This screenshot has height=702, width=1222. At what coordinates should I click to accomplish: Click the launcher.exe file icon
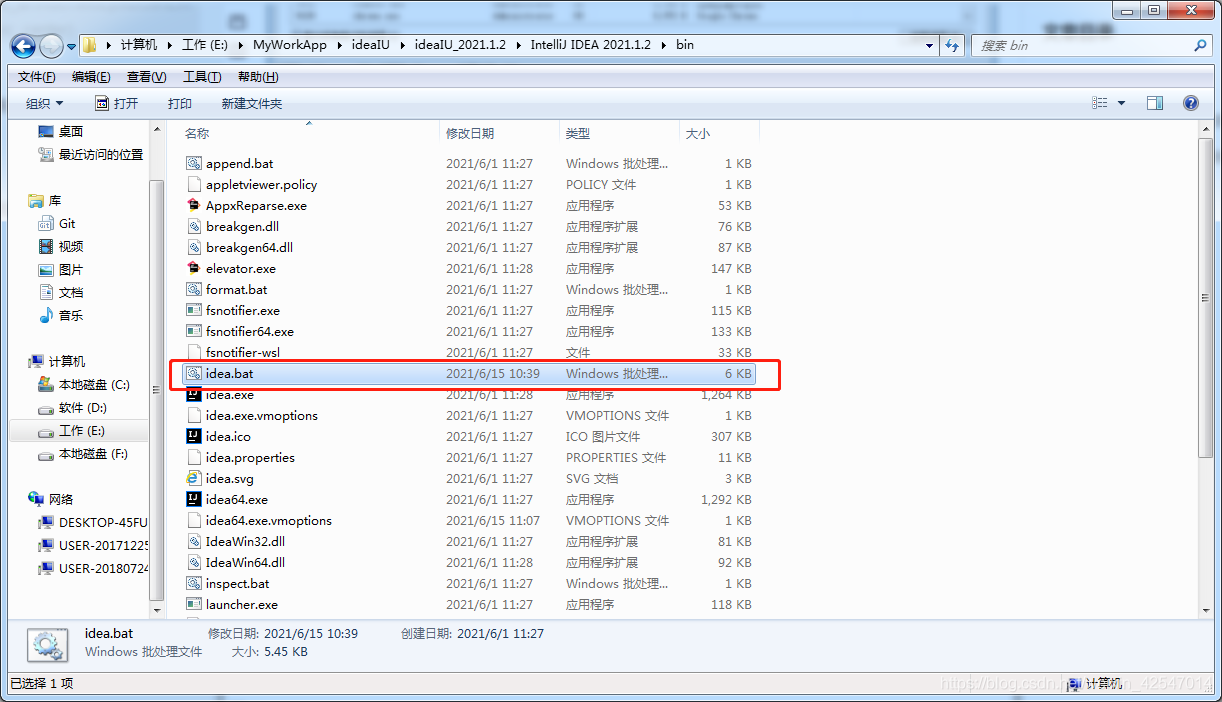[194, 604]
